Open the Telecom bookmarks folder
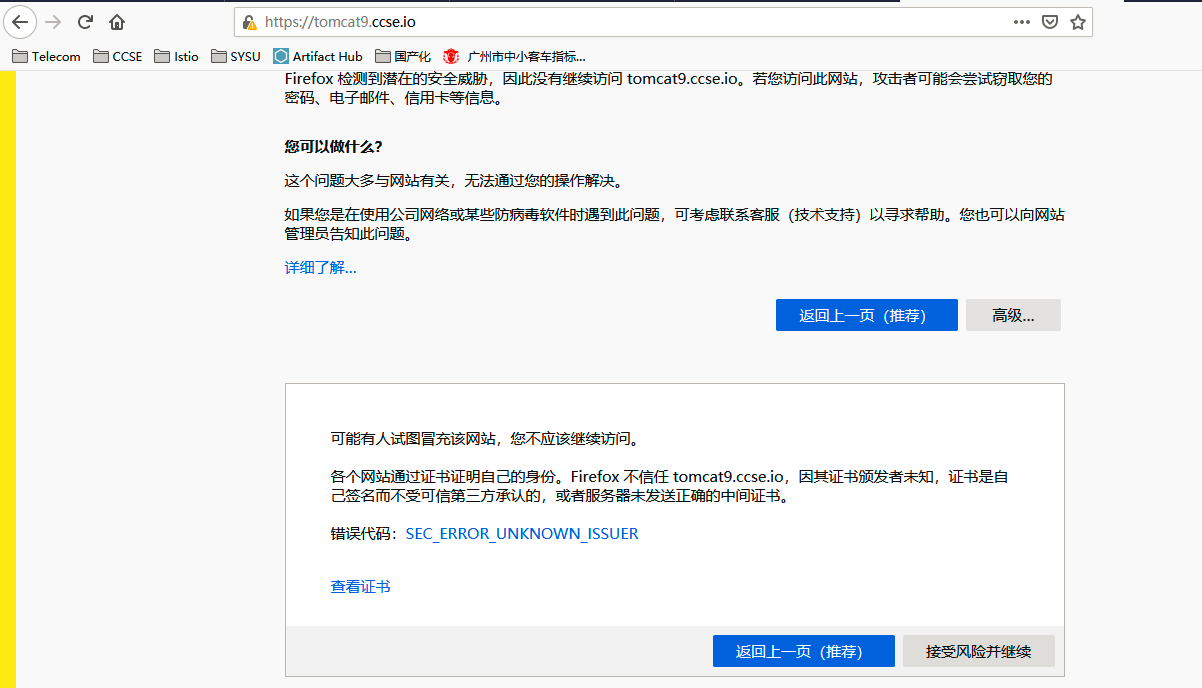 click(46, 56)
